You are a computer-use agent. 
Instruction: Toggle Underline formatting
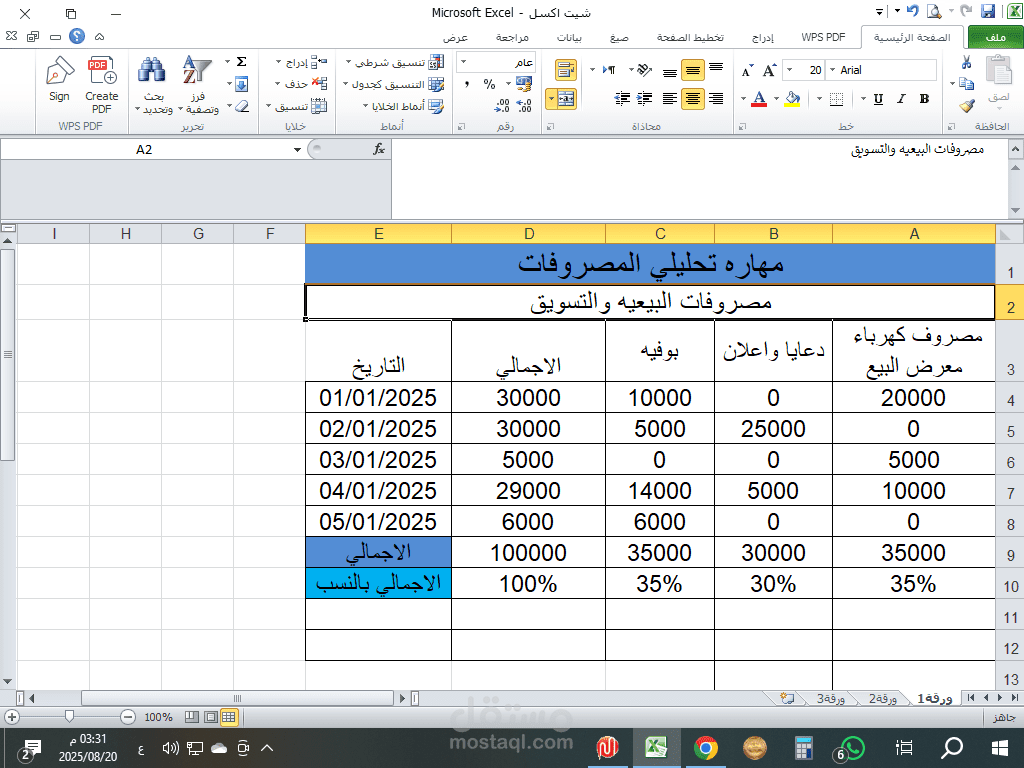pyautogui.click(x=878, y=99)
